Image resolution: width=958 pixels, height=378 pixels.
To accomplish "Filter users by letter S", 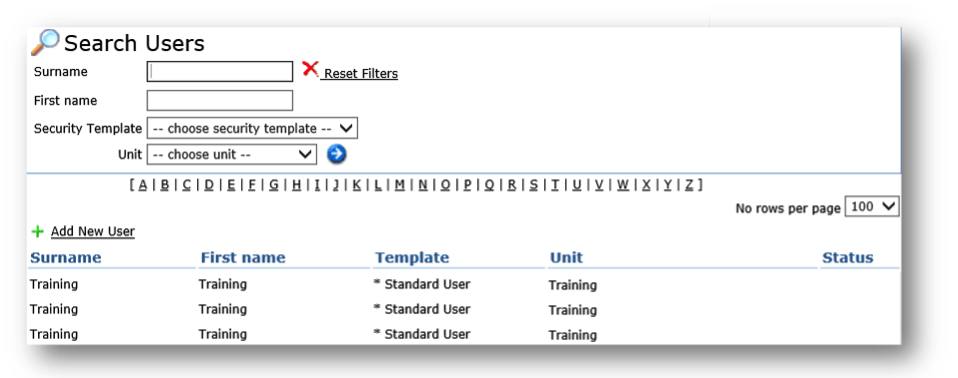I will (x=533, y=184).
